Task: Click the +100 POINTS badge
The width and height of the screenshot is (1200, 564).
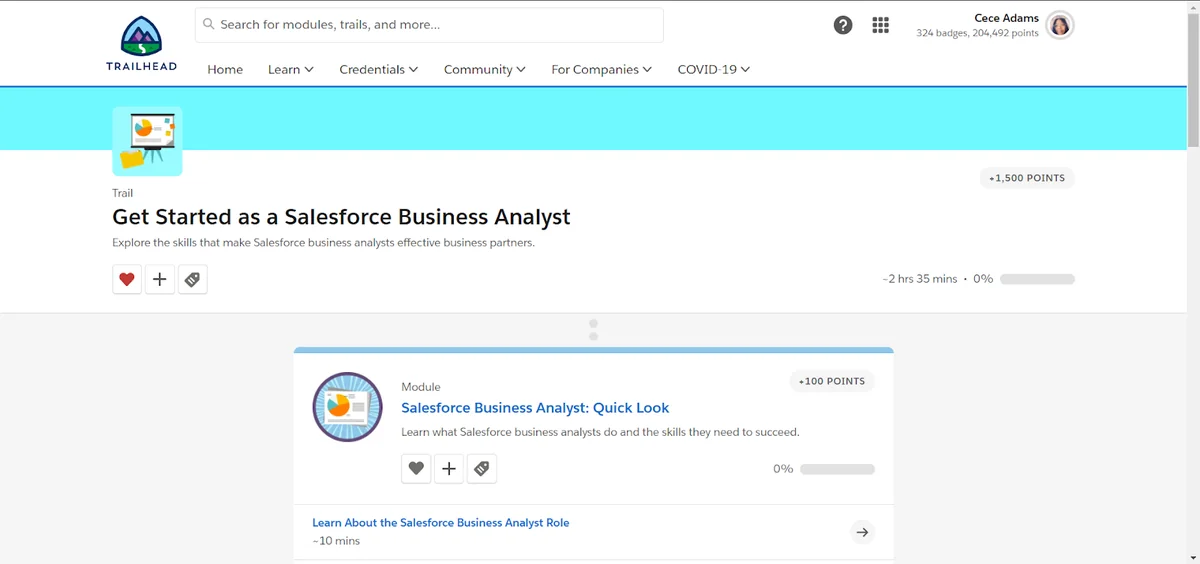Action: tap(832, 381)
